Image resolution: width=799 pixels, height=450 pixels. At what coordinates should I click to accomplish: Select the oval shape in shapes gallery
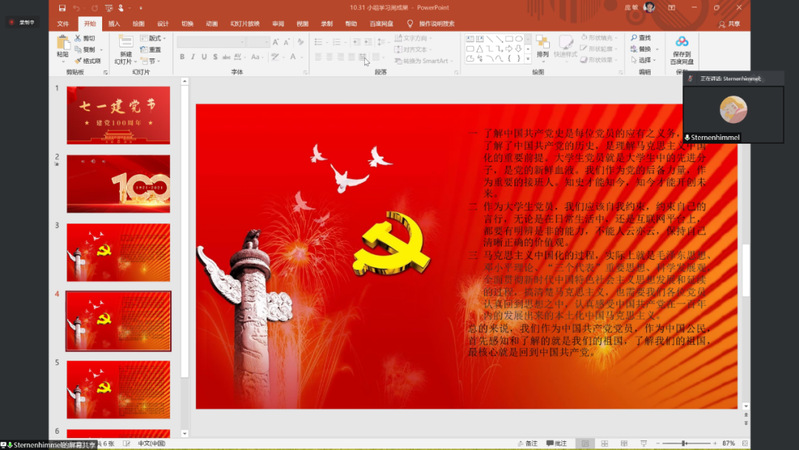click(519, 39)
